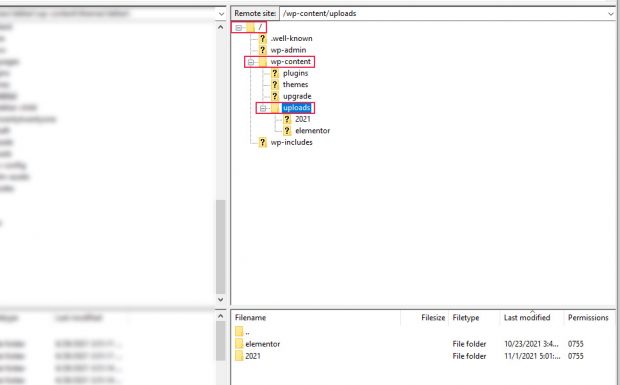Viewport: 620px width, 385px height.
Task: Click the local tree scrollbar down arrow
Action: (x=221, y=300)
